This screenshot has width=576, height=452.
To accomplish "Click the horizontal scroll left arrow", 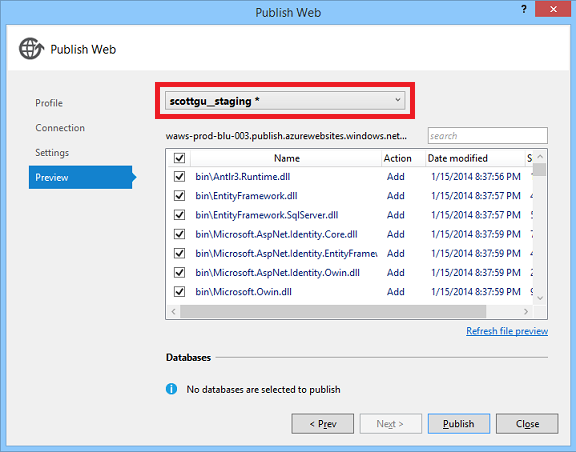I will 173,312.
